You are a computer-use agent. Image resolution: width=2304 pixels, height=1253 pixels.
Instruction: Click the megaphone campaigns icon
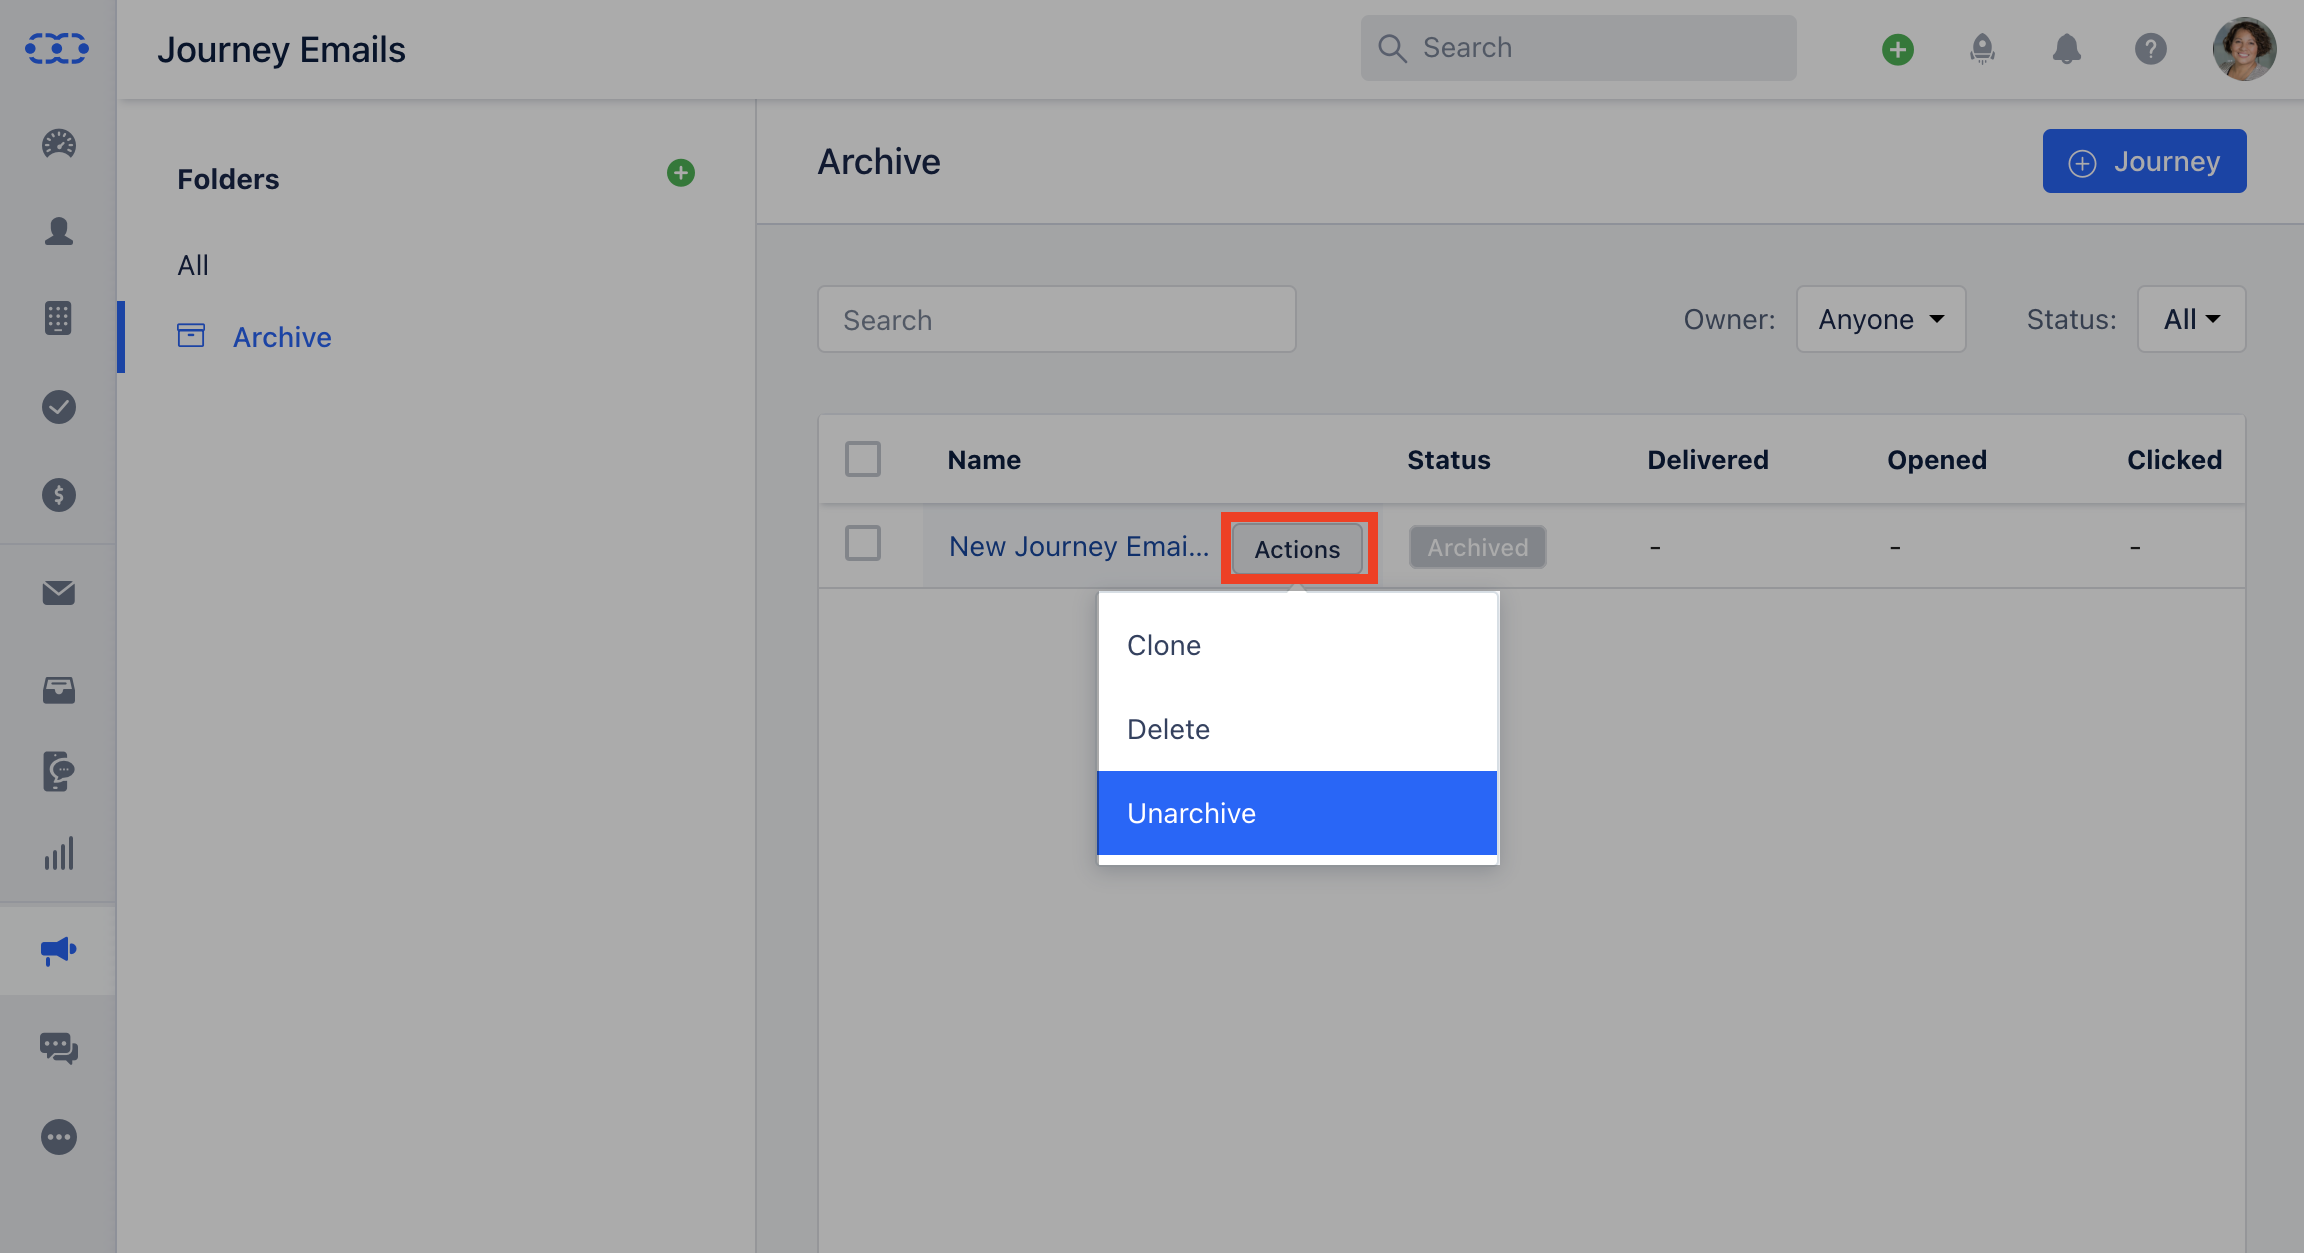click(58, 949)
